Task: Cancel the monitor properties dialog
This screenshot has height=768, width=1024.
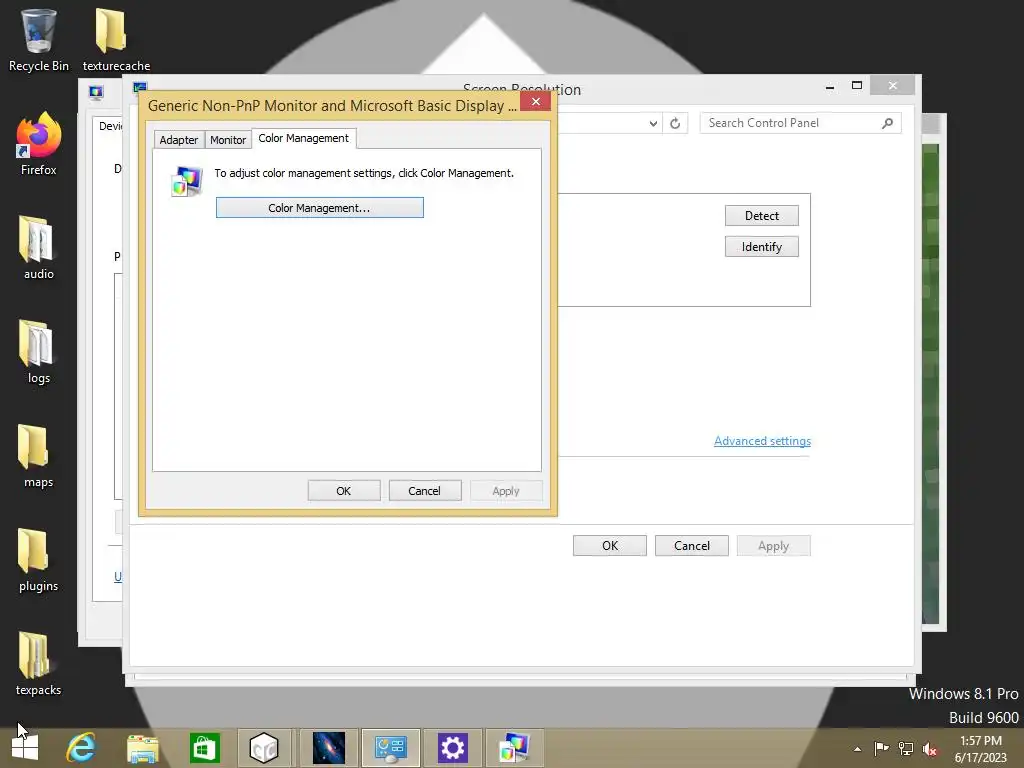Action: click(424, 490)
